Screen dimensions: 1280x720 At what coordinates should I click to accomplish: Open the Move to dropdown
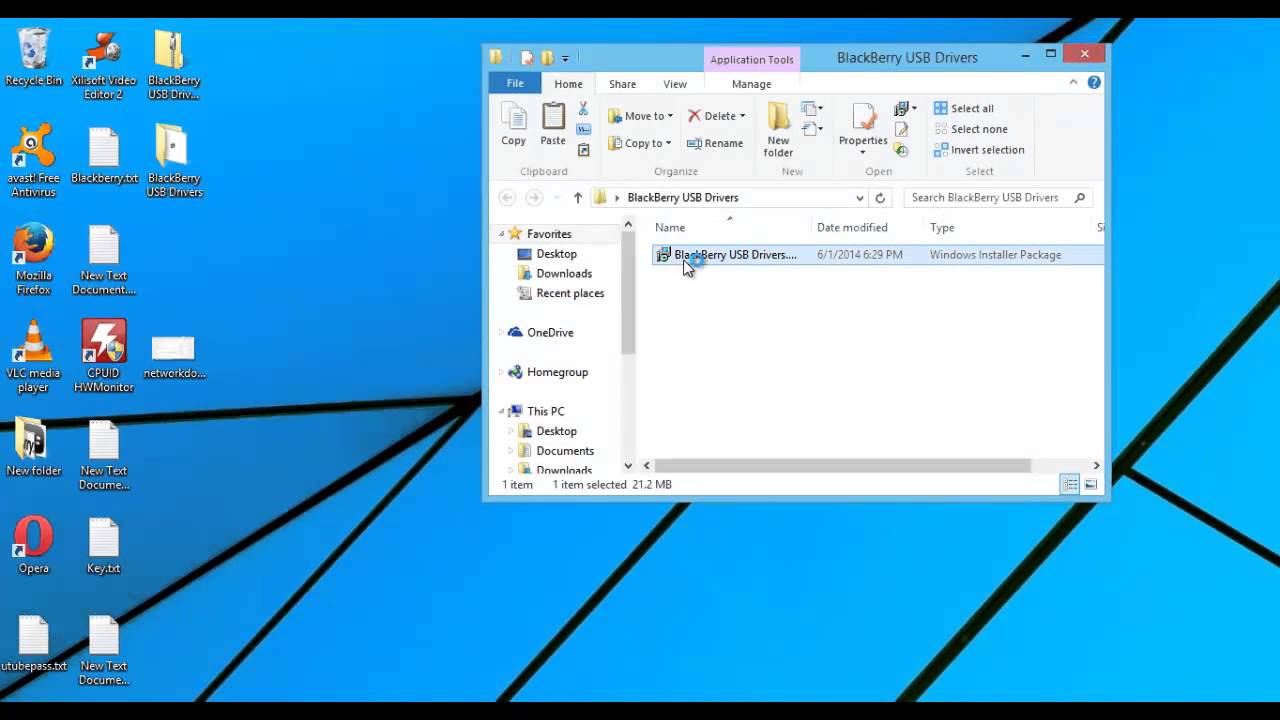point(640,116)
